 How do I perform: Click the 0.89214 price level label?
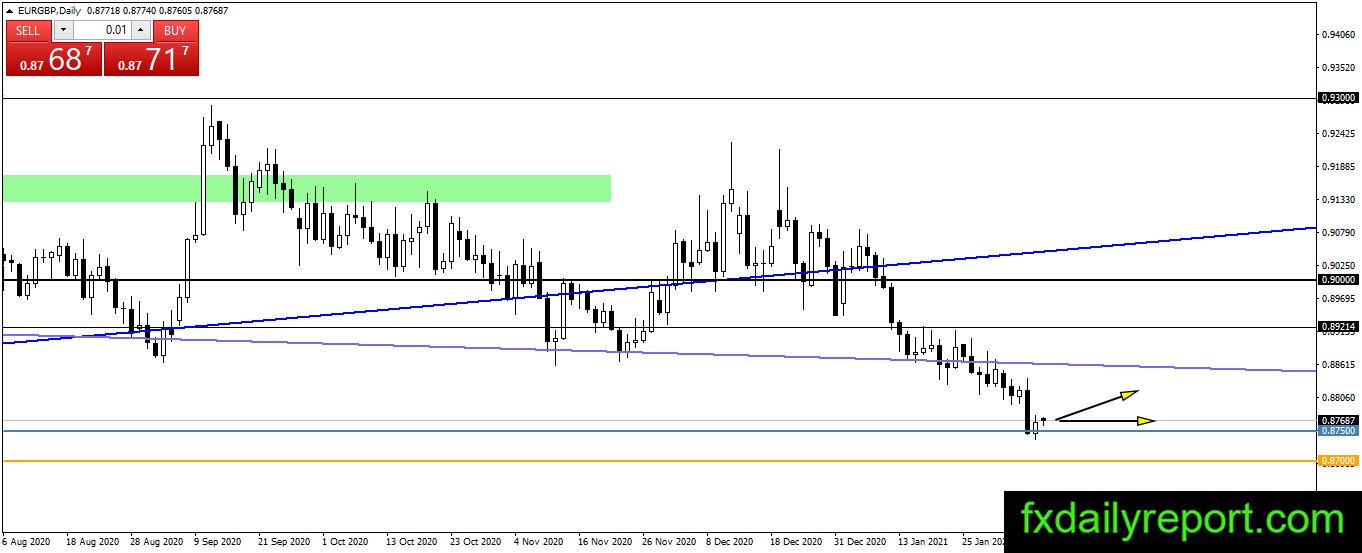1338,327
